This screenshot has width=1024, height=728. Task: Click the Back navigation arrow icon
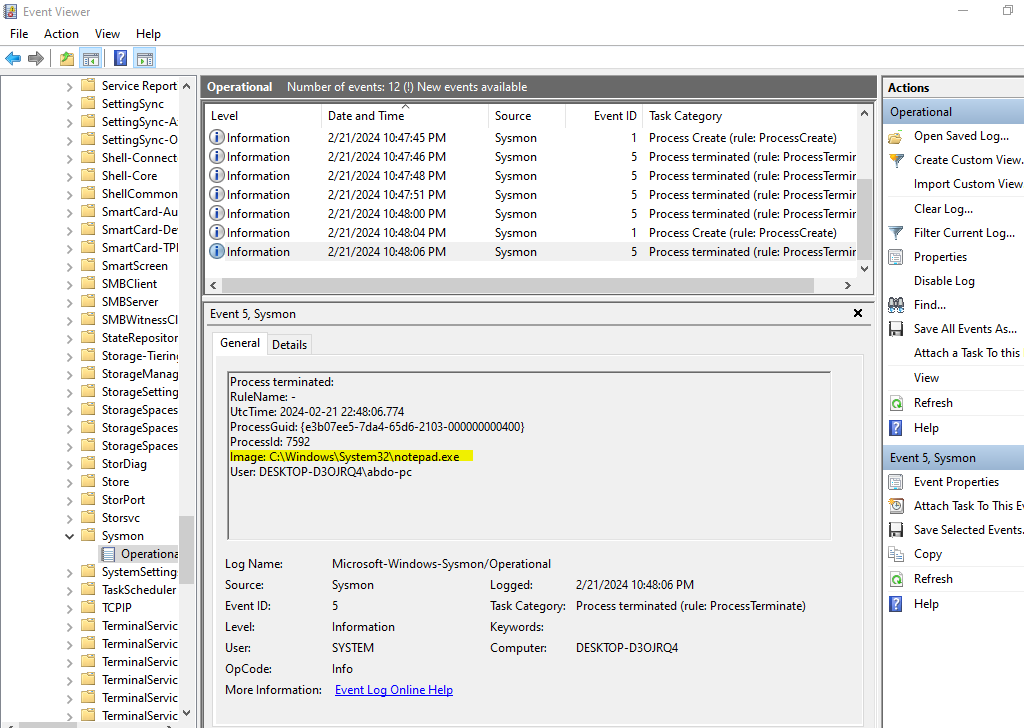[x=12, y=57]
